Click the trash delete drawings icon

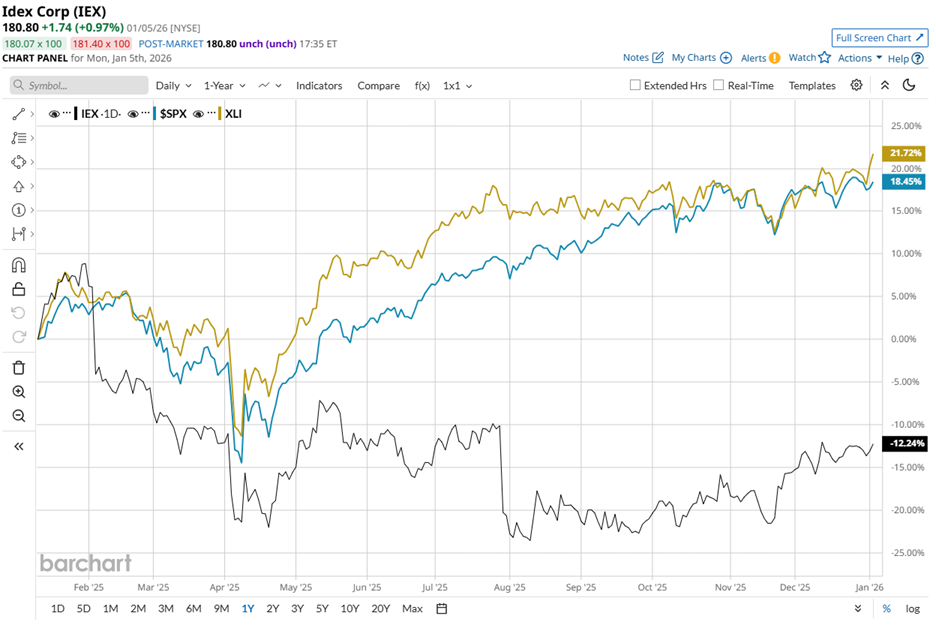(x=18, y=368)
